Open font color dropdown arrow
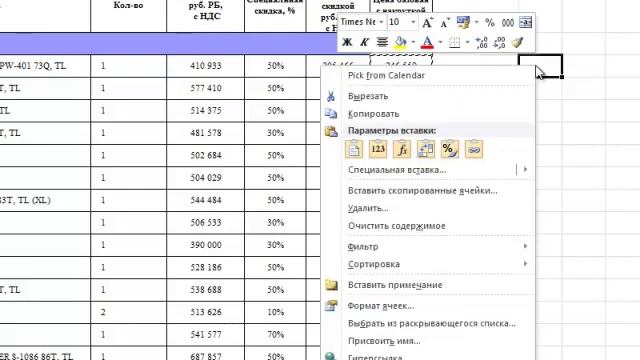 (x=440, y=42)
